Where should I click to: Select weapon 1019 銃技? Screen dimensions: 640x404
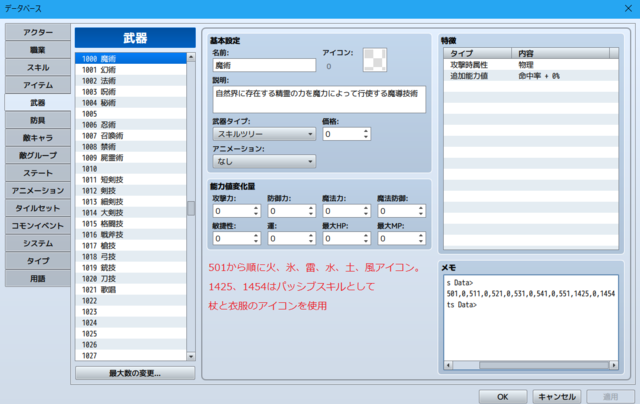pyautogui.click(x=131, y=268)
